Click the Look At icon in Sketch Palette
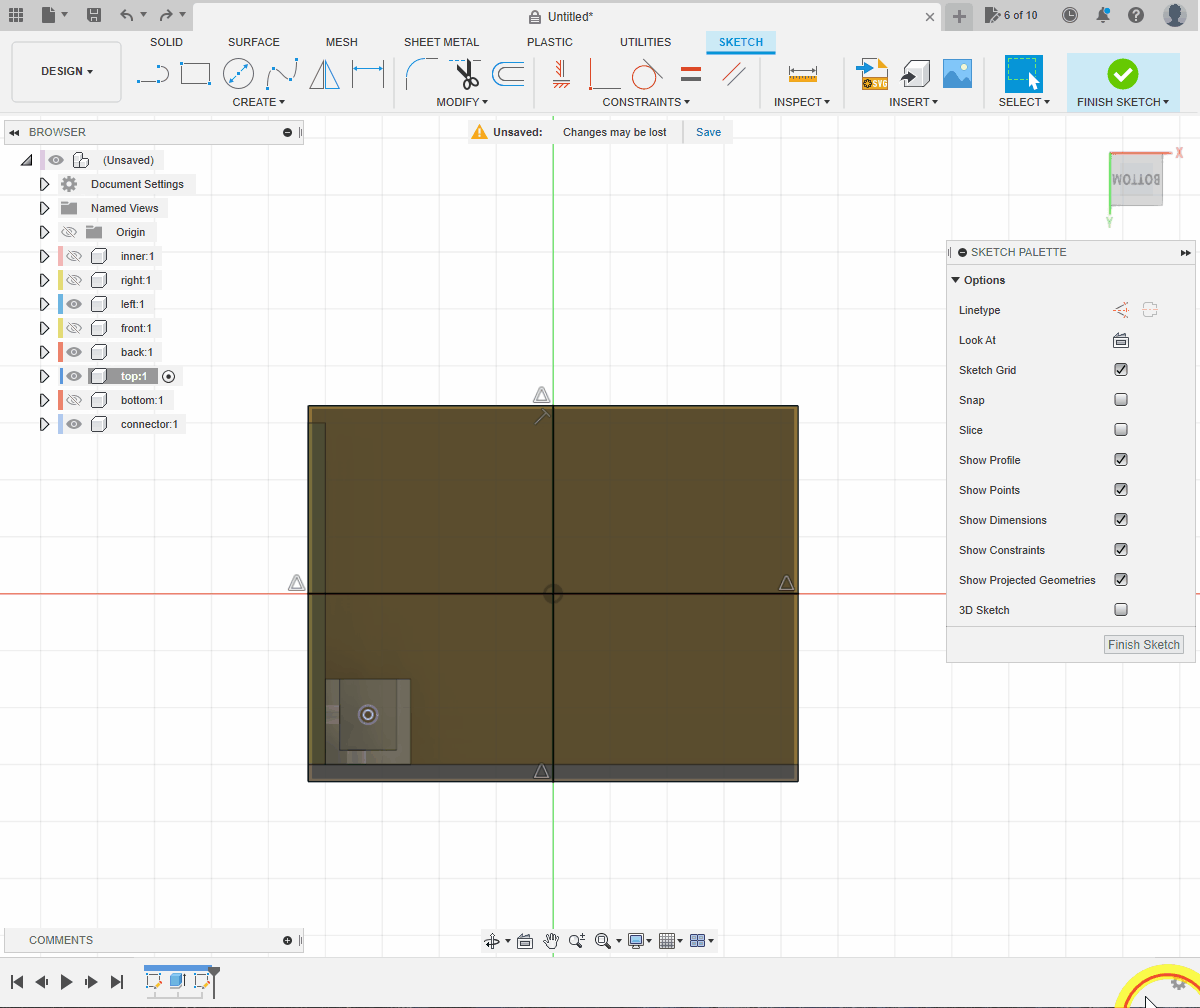 [1121, 340]
